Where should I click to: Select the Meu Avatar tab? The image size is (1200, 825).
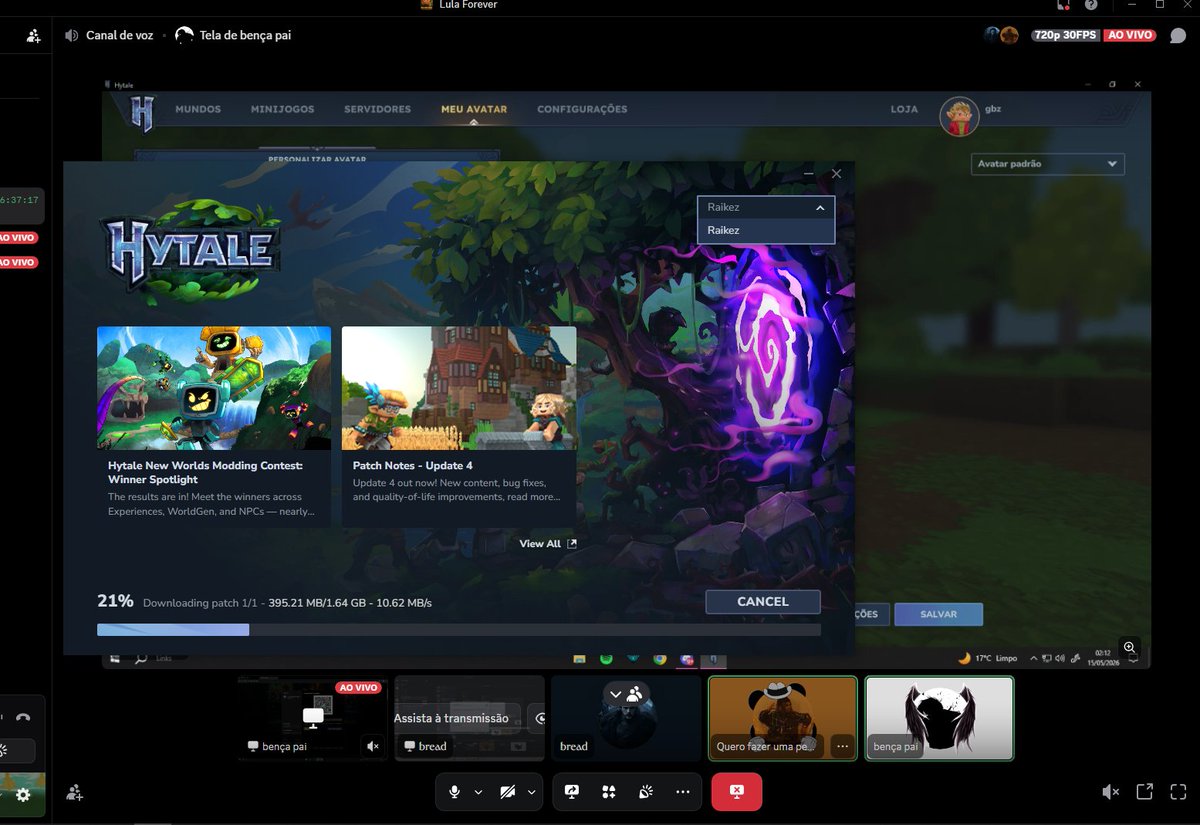click(474, 109)
